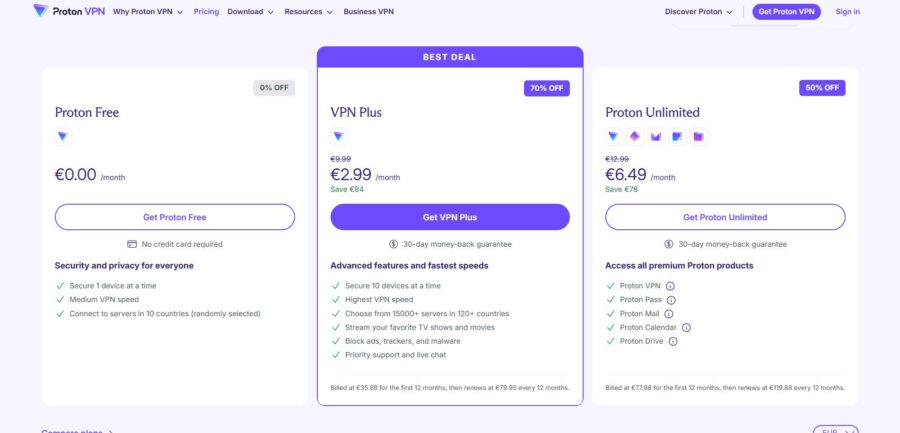The width and height of the screenshot is (900, 433).
Task: Expand the Why Proton VPN menu
Action: click(148, 11)
